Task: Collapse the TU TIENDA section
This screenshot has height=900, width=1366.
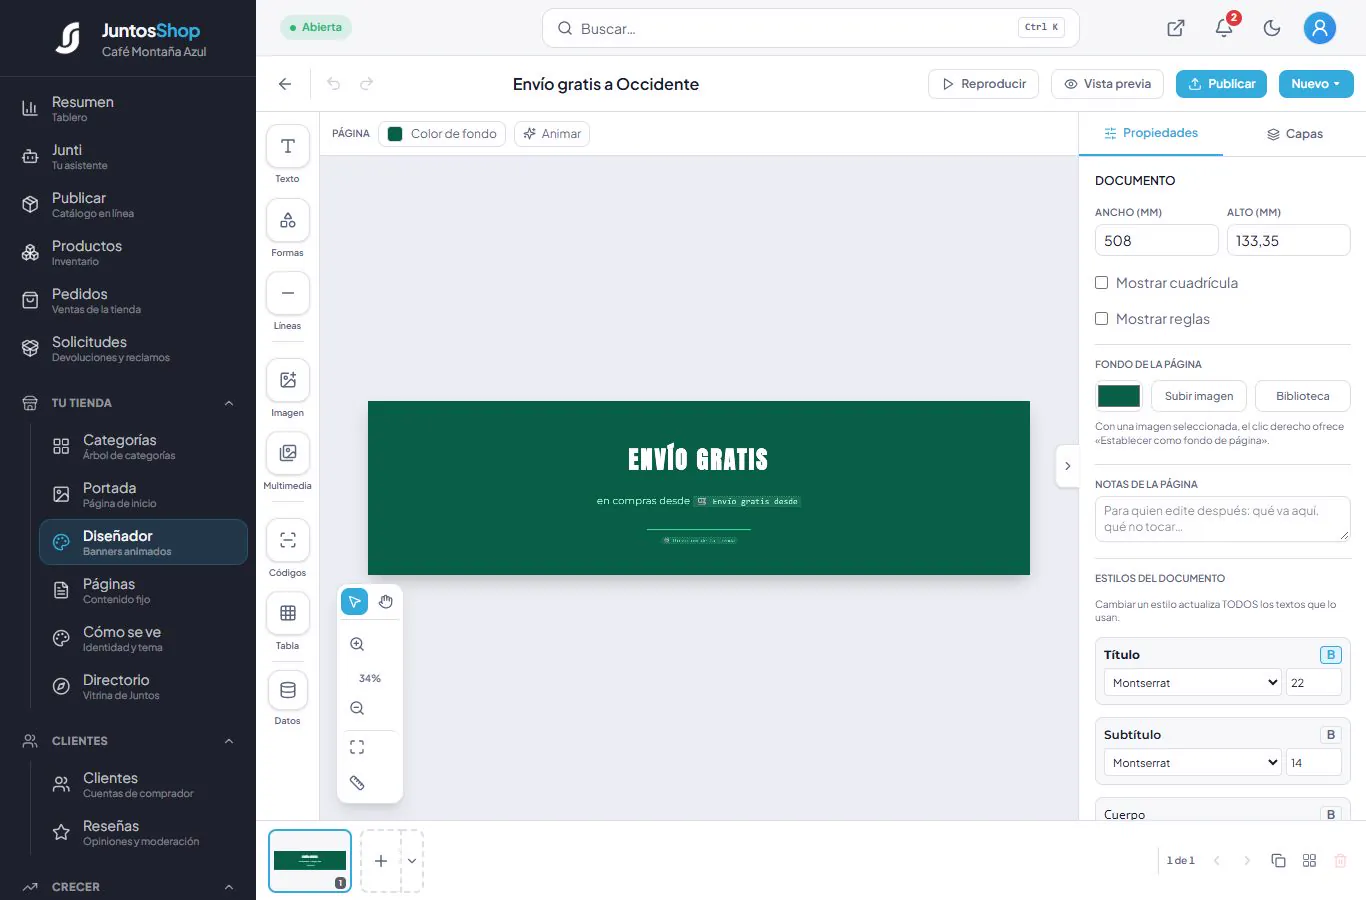Action: [x=229, y=403]
